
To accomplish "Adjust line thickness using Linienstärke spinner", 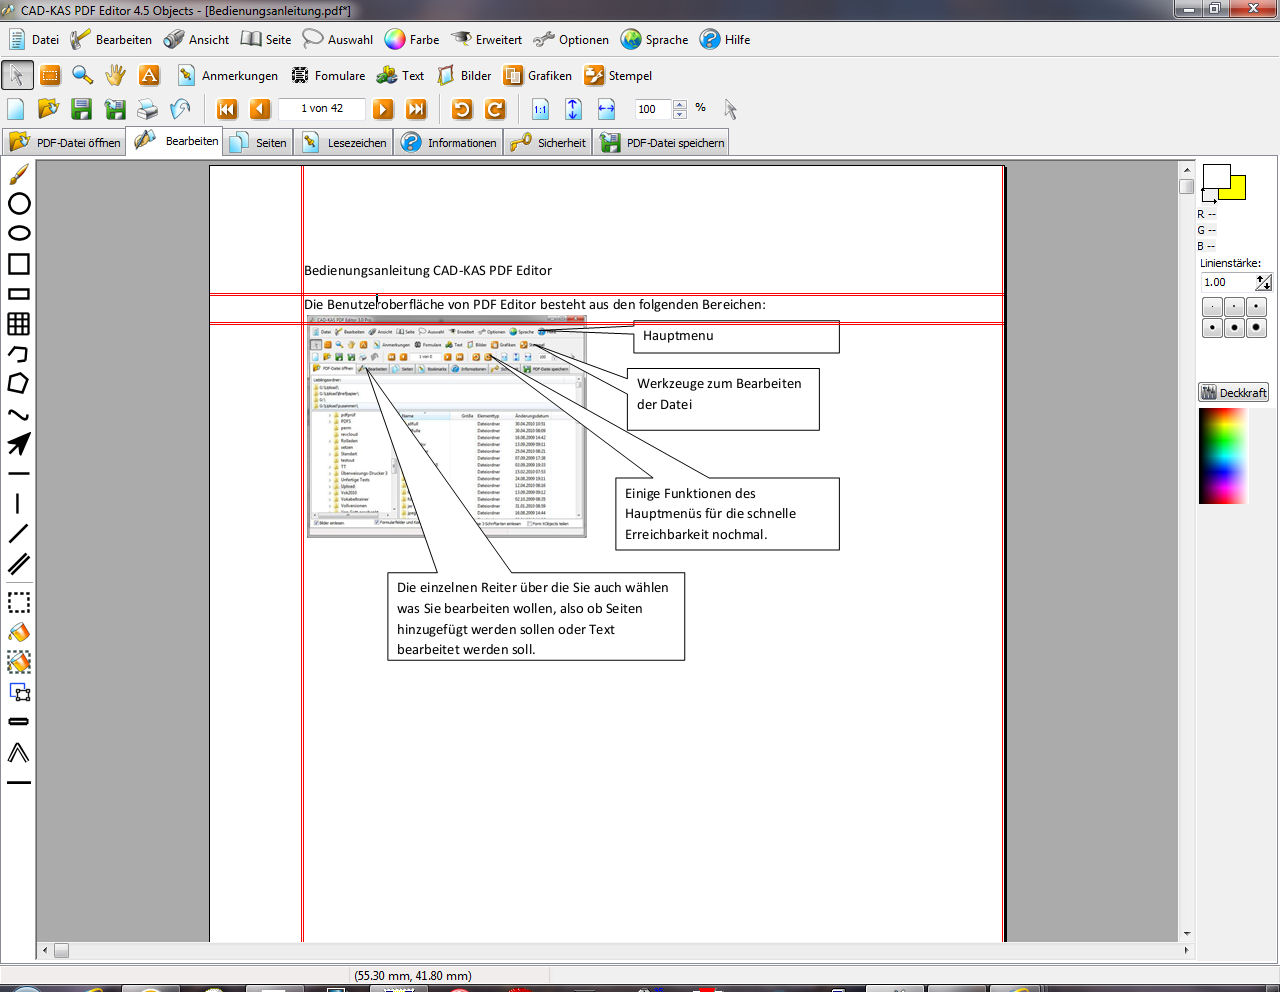I will pyautogui.click(x=1264, y=282).
